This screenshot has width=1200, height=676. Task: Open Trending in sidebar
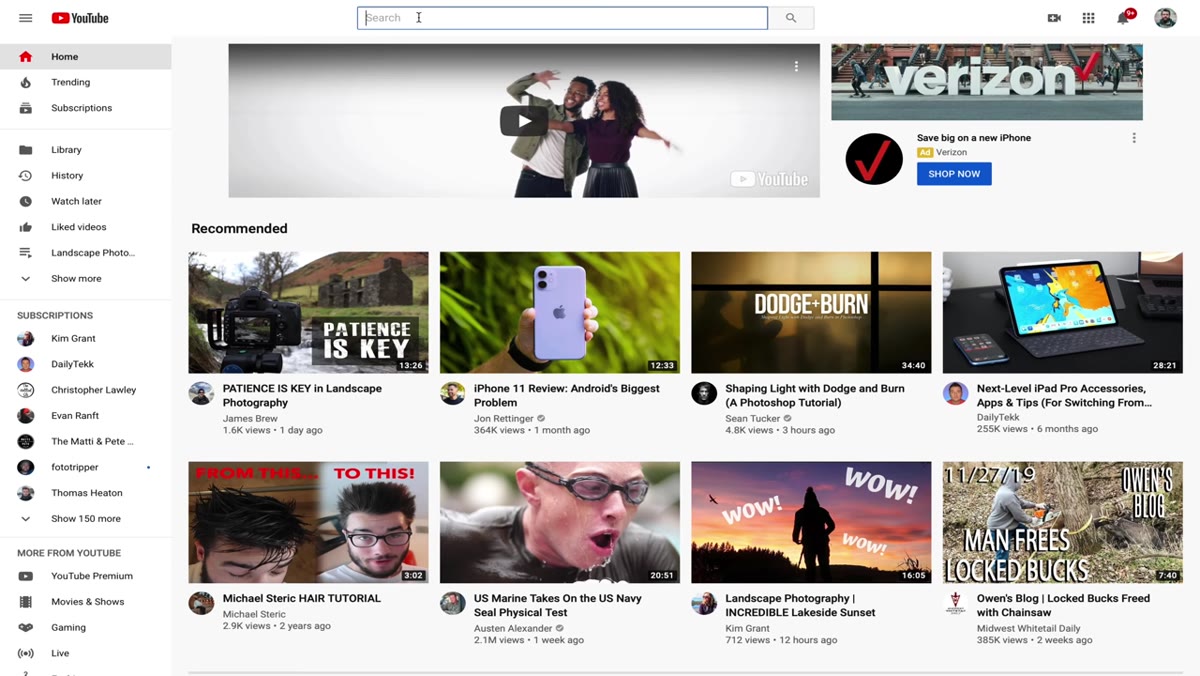(86, 82)
